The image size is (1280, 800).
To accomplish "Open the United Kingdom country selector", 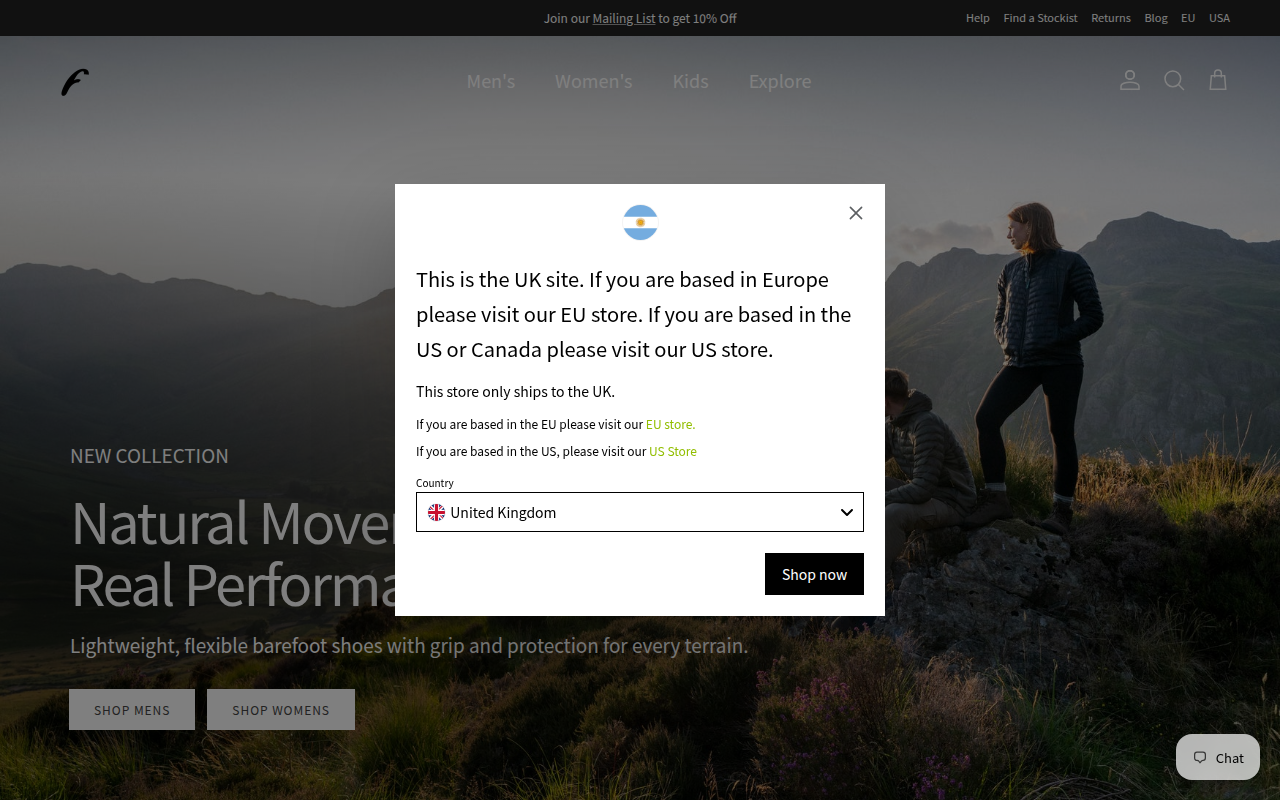I will click(640, 512).
